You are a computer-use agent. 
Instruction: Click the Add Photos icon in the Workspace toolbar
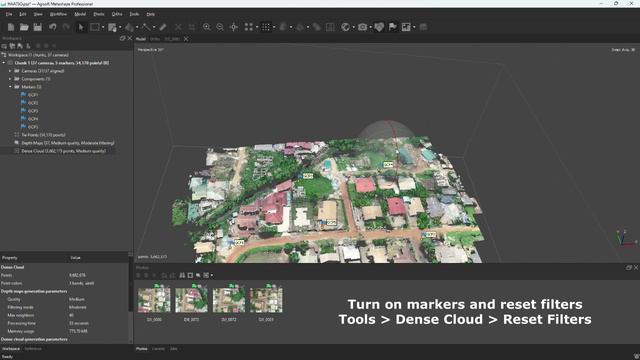click(x=12, y=46)
